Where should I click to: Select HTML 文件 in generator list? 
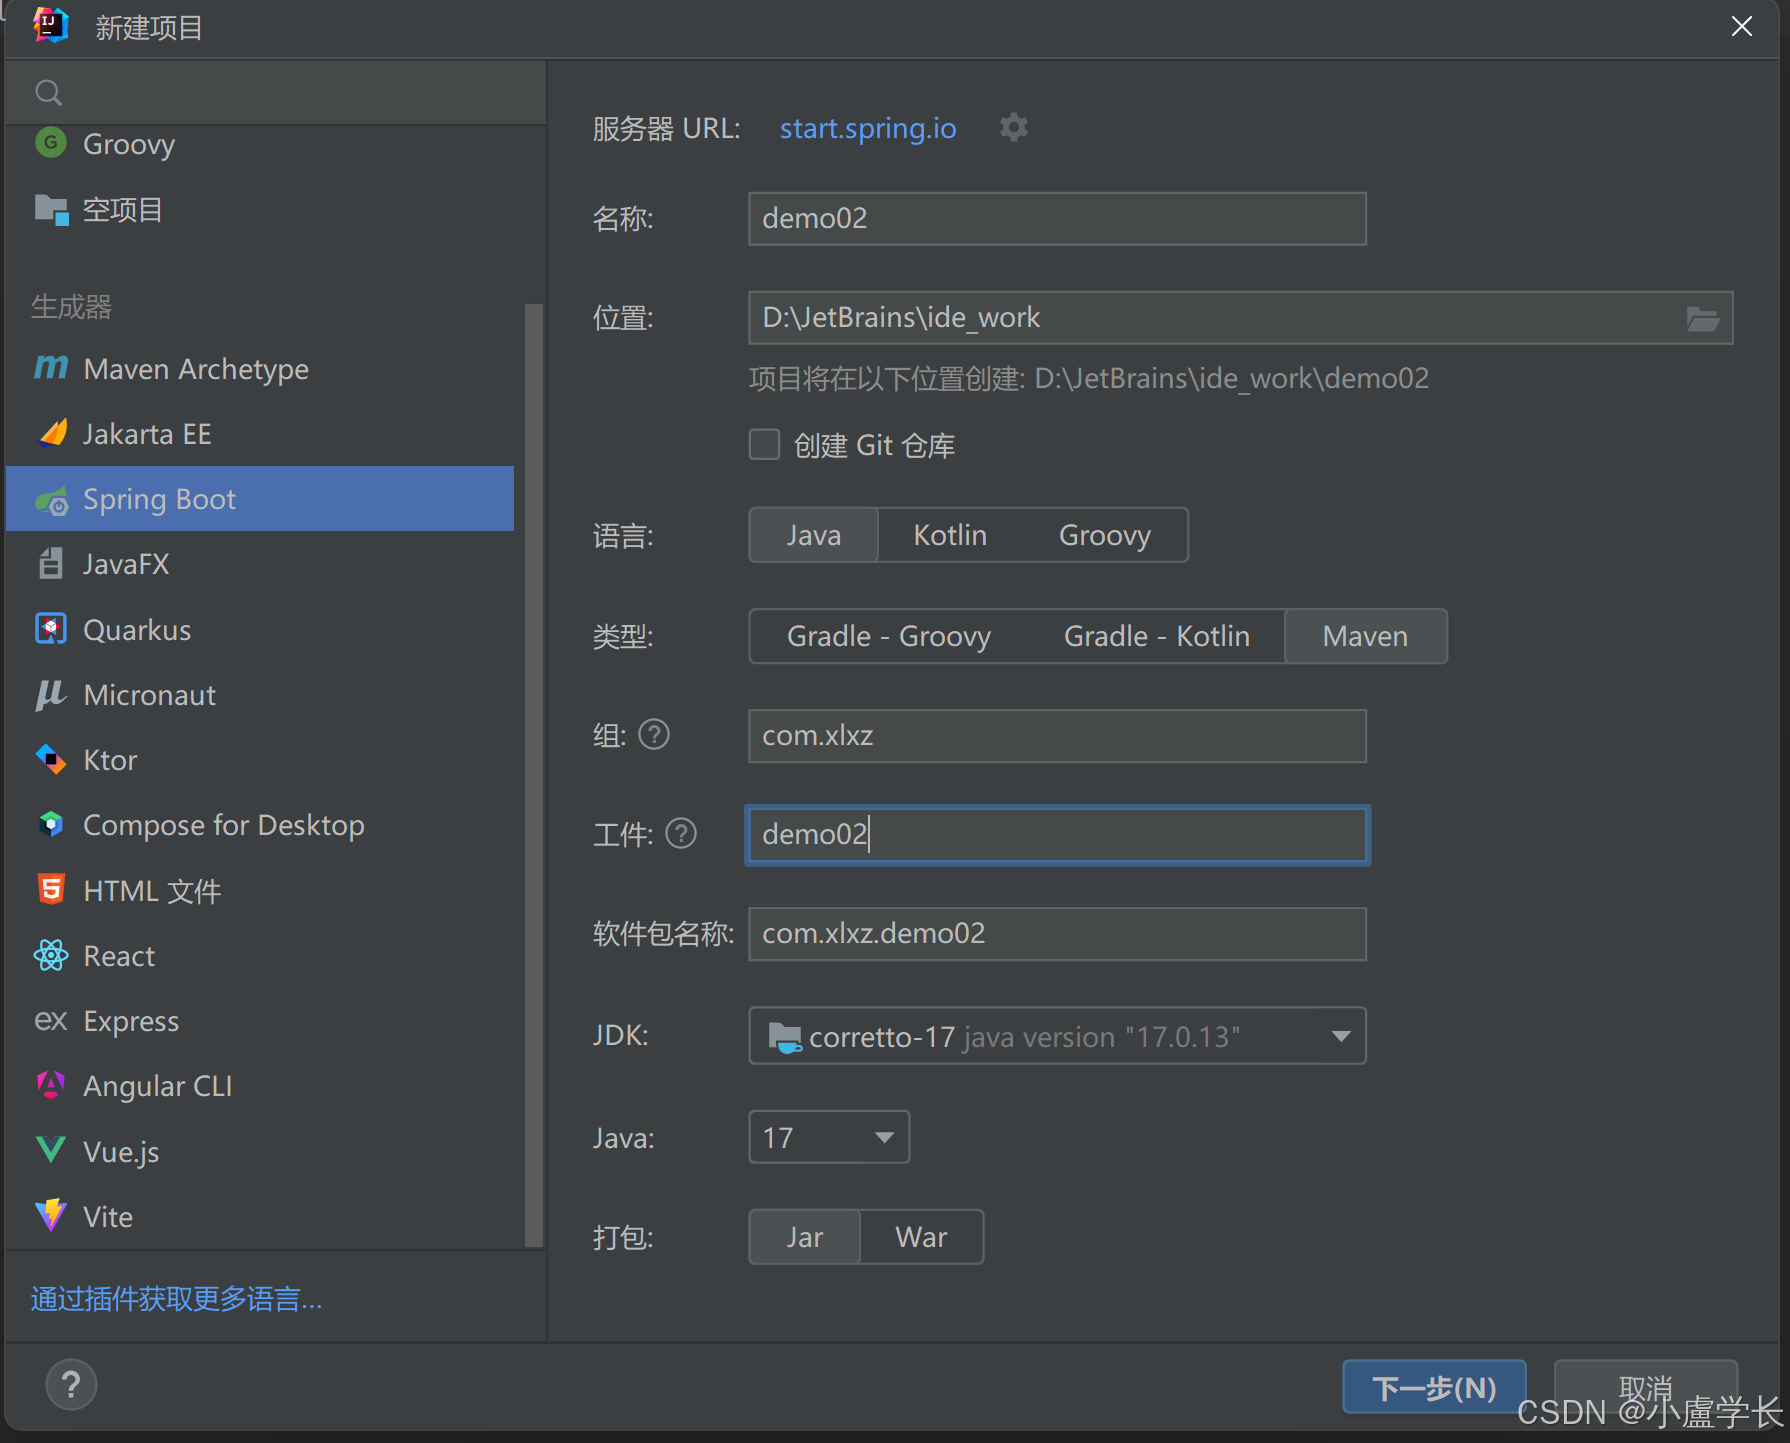pyautogui.click(x=260, y=891)
